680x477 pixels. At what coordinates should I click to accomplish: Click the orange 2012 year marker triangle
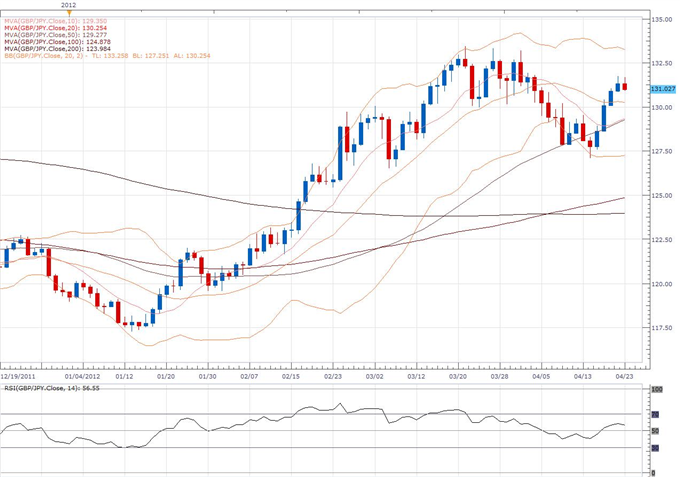pyautogui.click(x=68, y=13)
